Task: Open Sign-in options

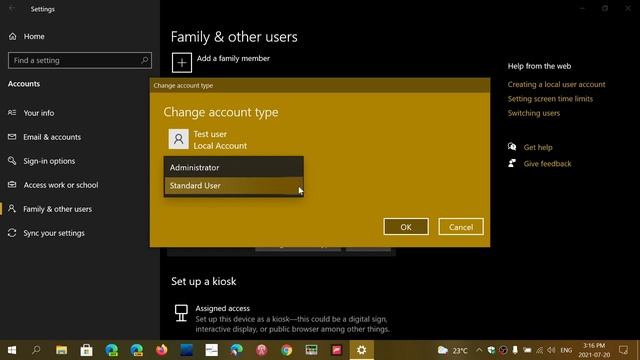Action: point(49,161)
